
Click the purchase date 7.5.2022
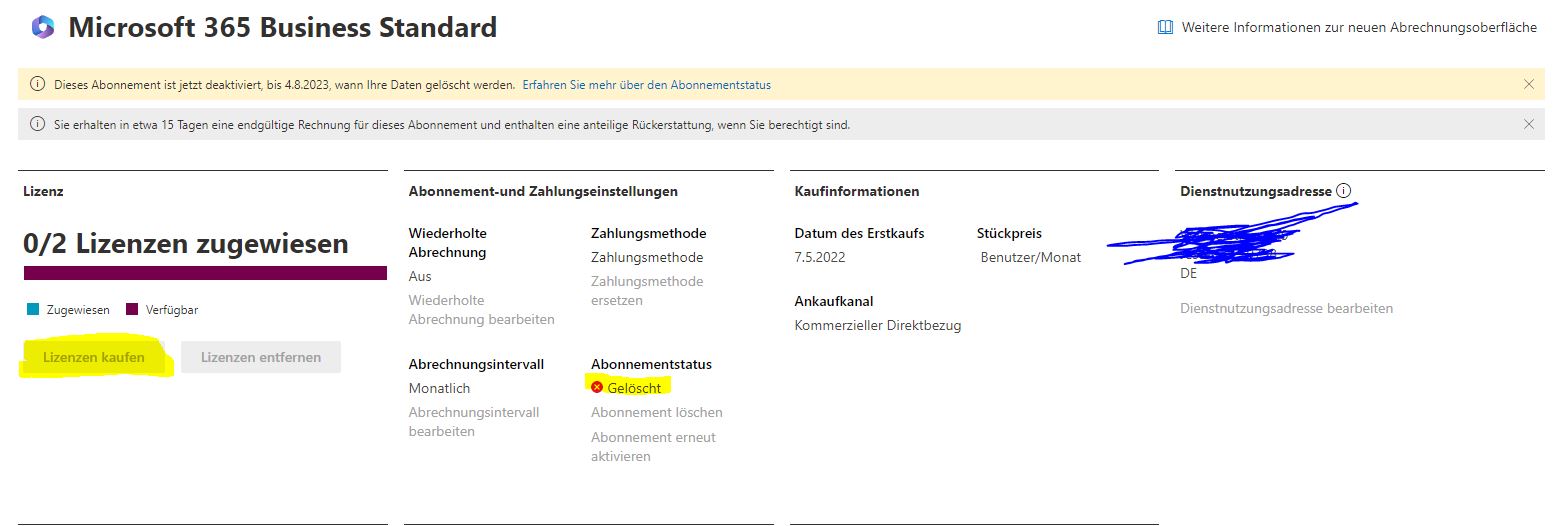(820, 257)
